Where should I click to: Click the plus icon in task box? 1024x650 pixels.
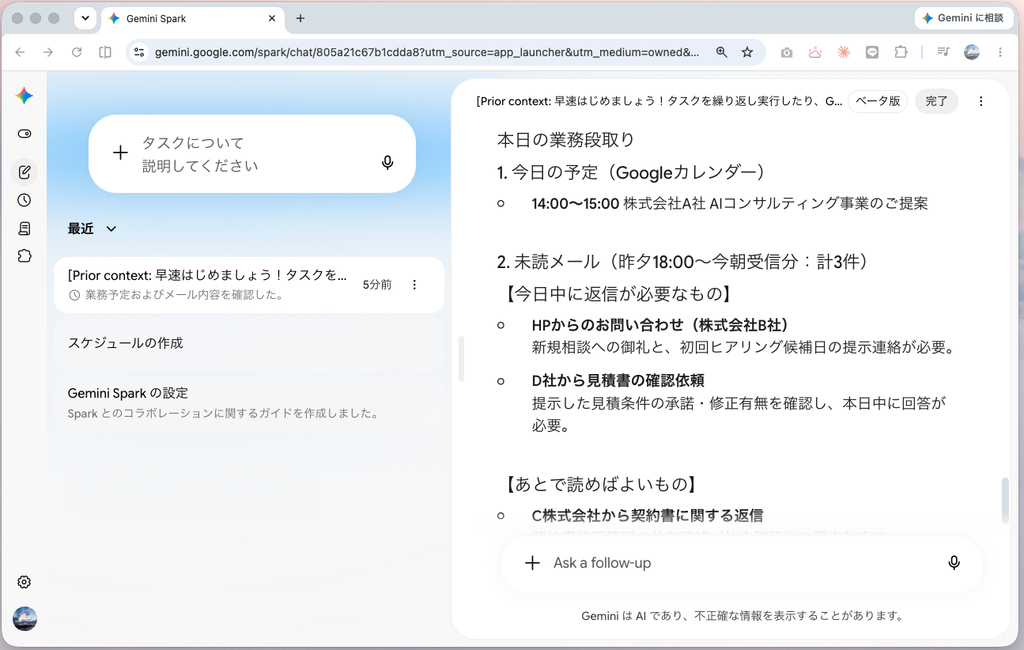(x=120, y=153)
